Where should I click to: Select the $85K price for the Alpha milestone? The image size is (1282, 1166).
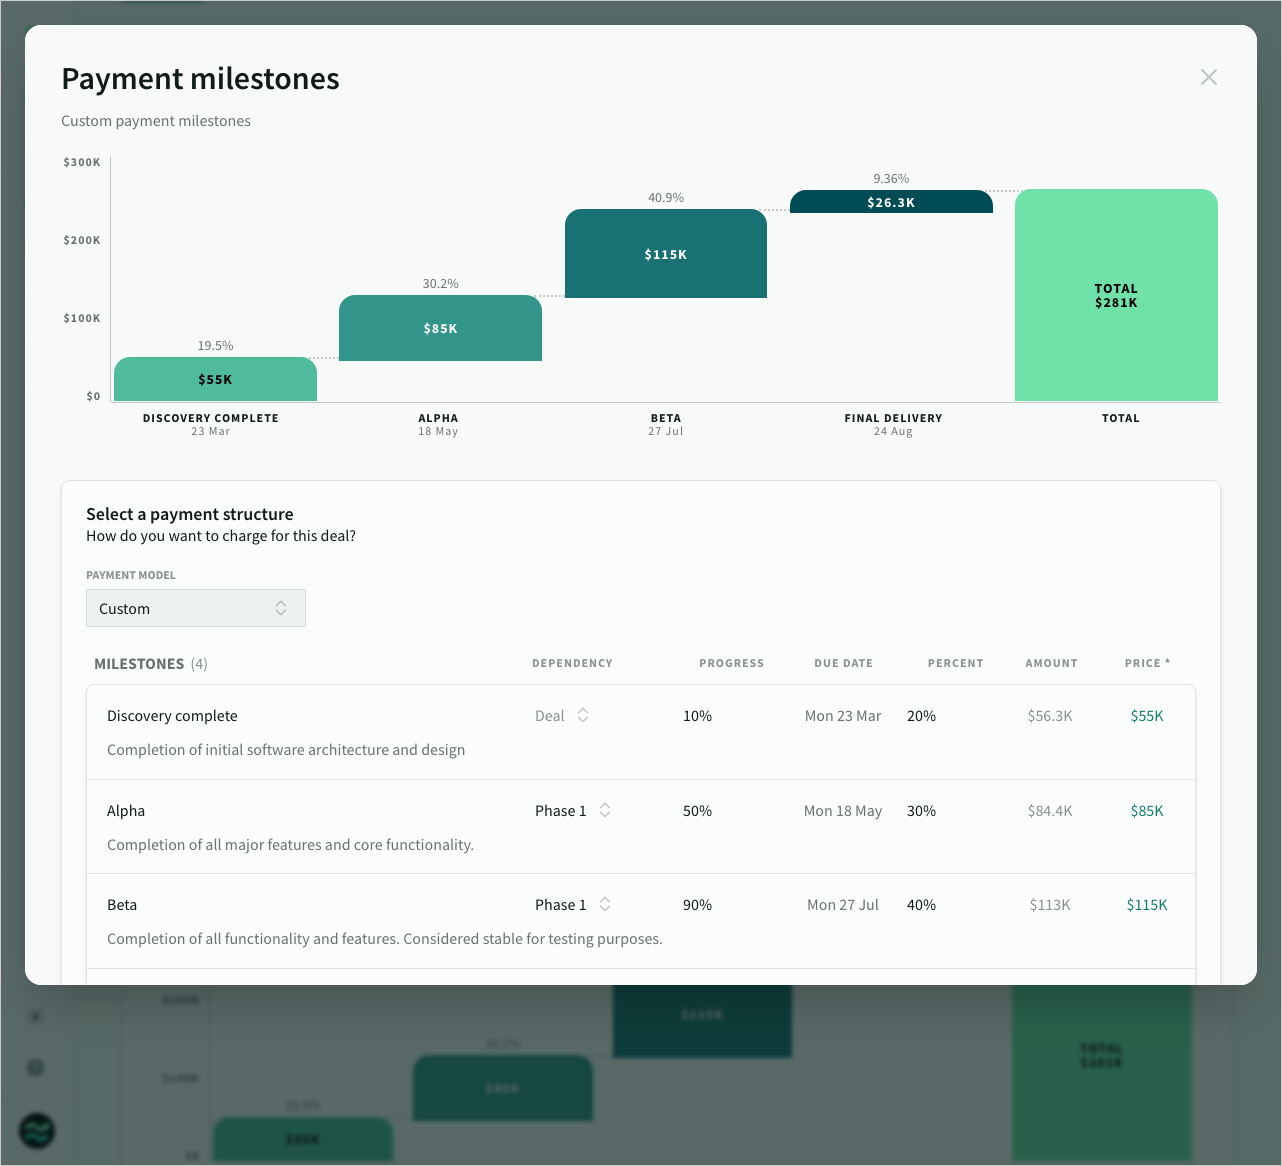point(1147,810)
